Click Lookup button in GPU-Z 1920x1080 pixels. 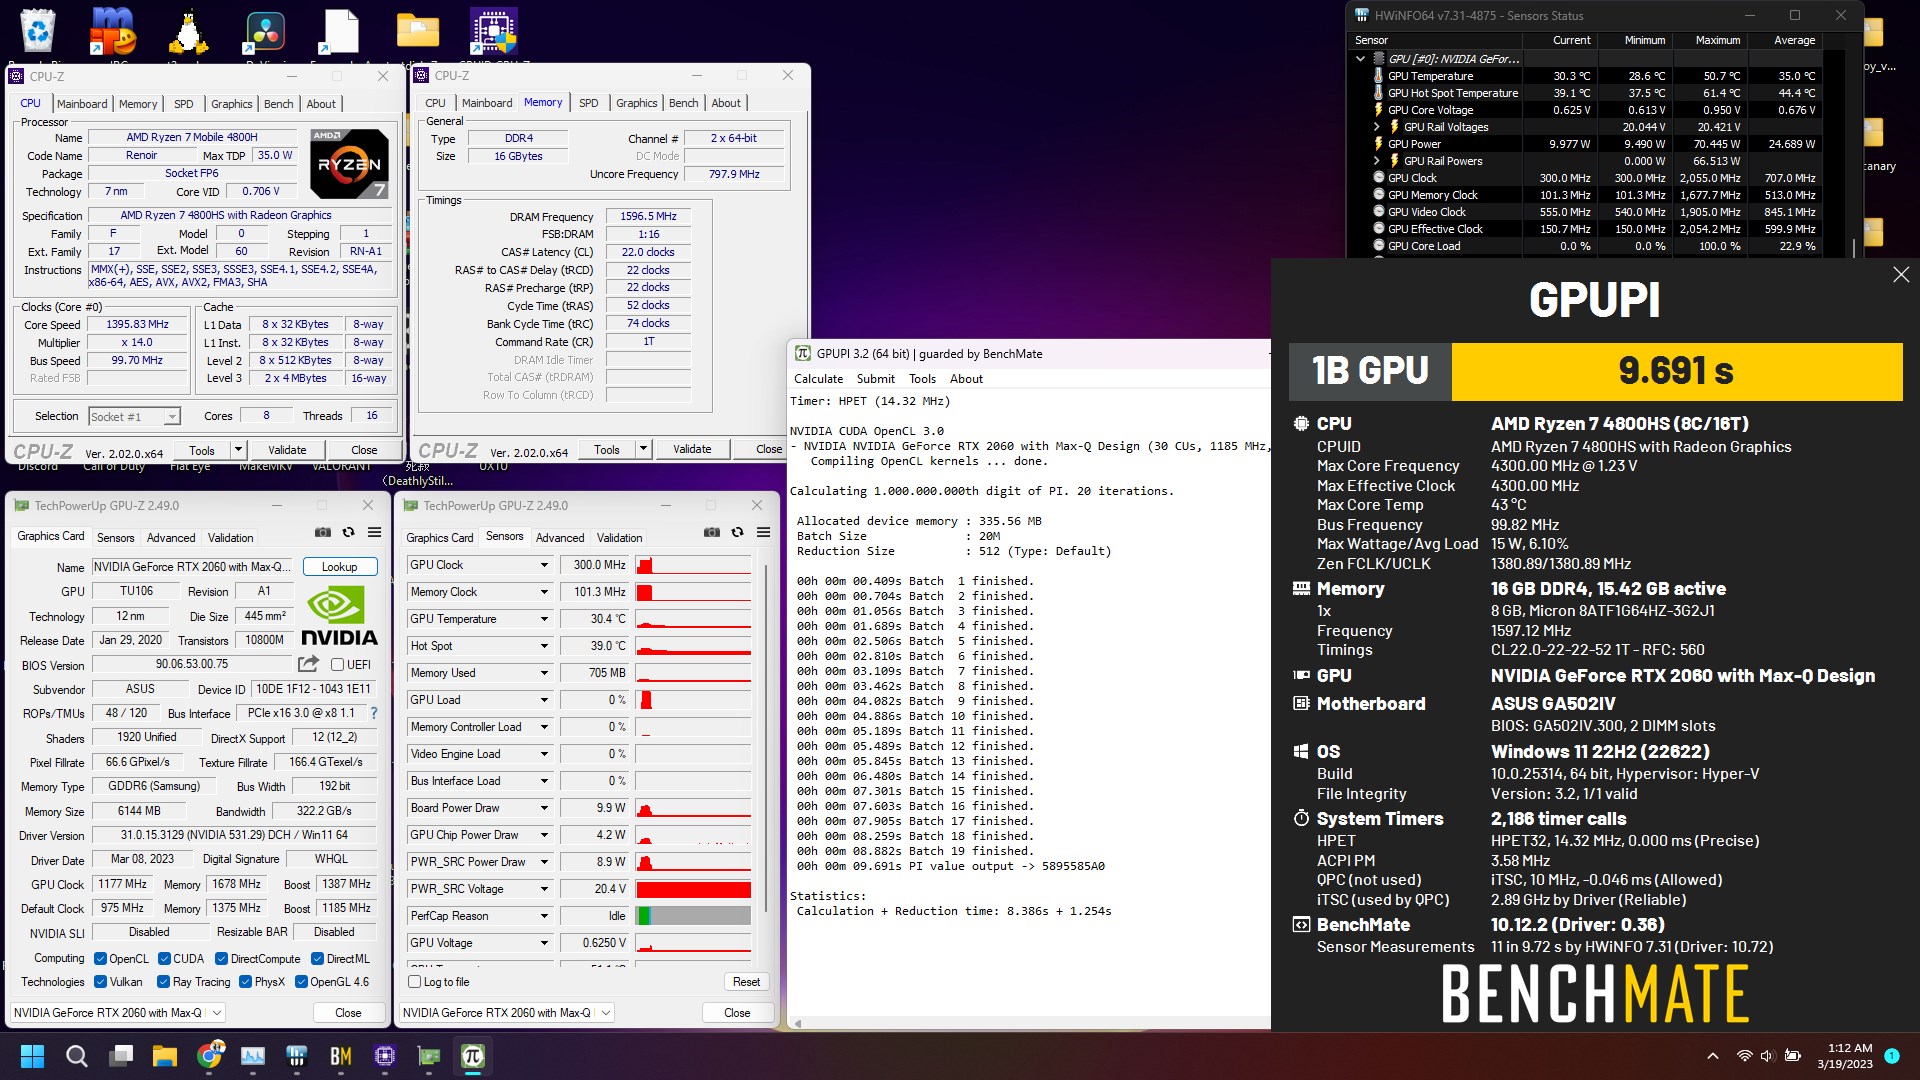click(340, 567)
